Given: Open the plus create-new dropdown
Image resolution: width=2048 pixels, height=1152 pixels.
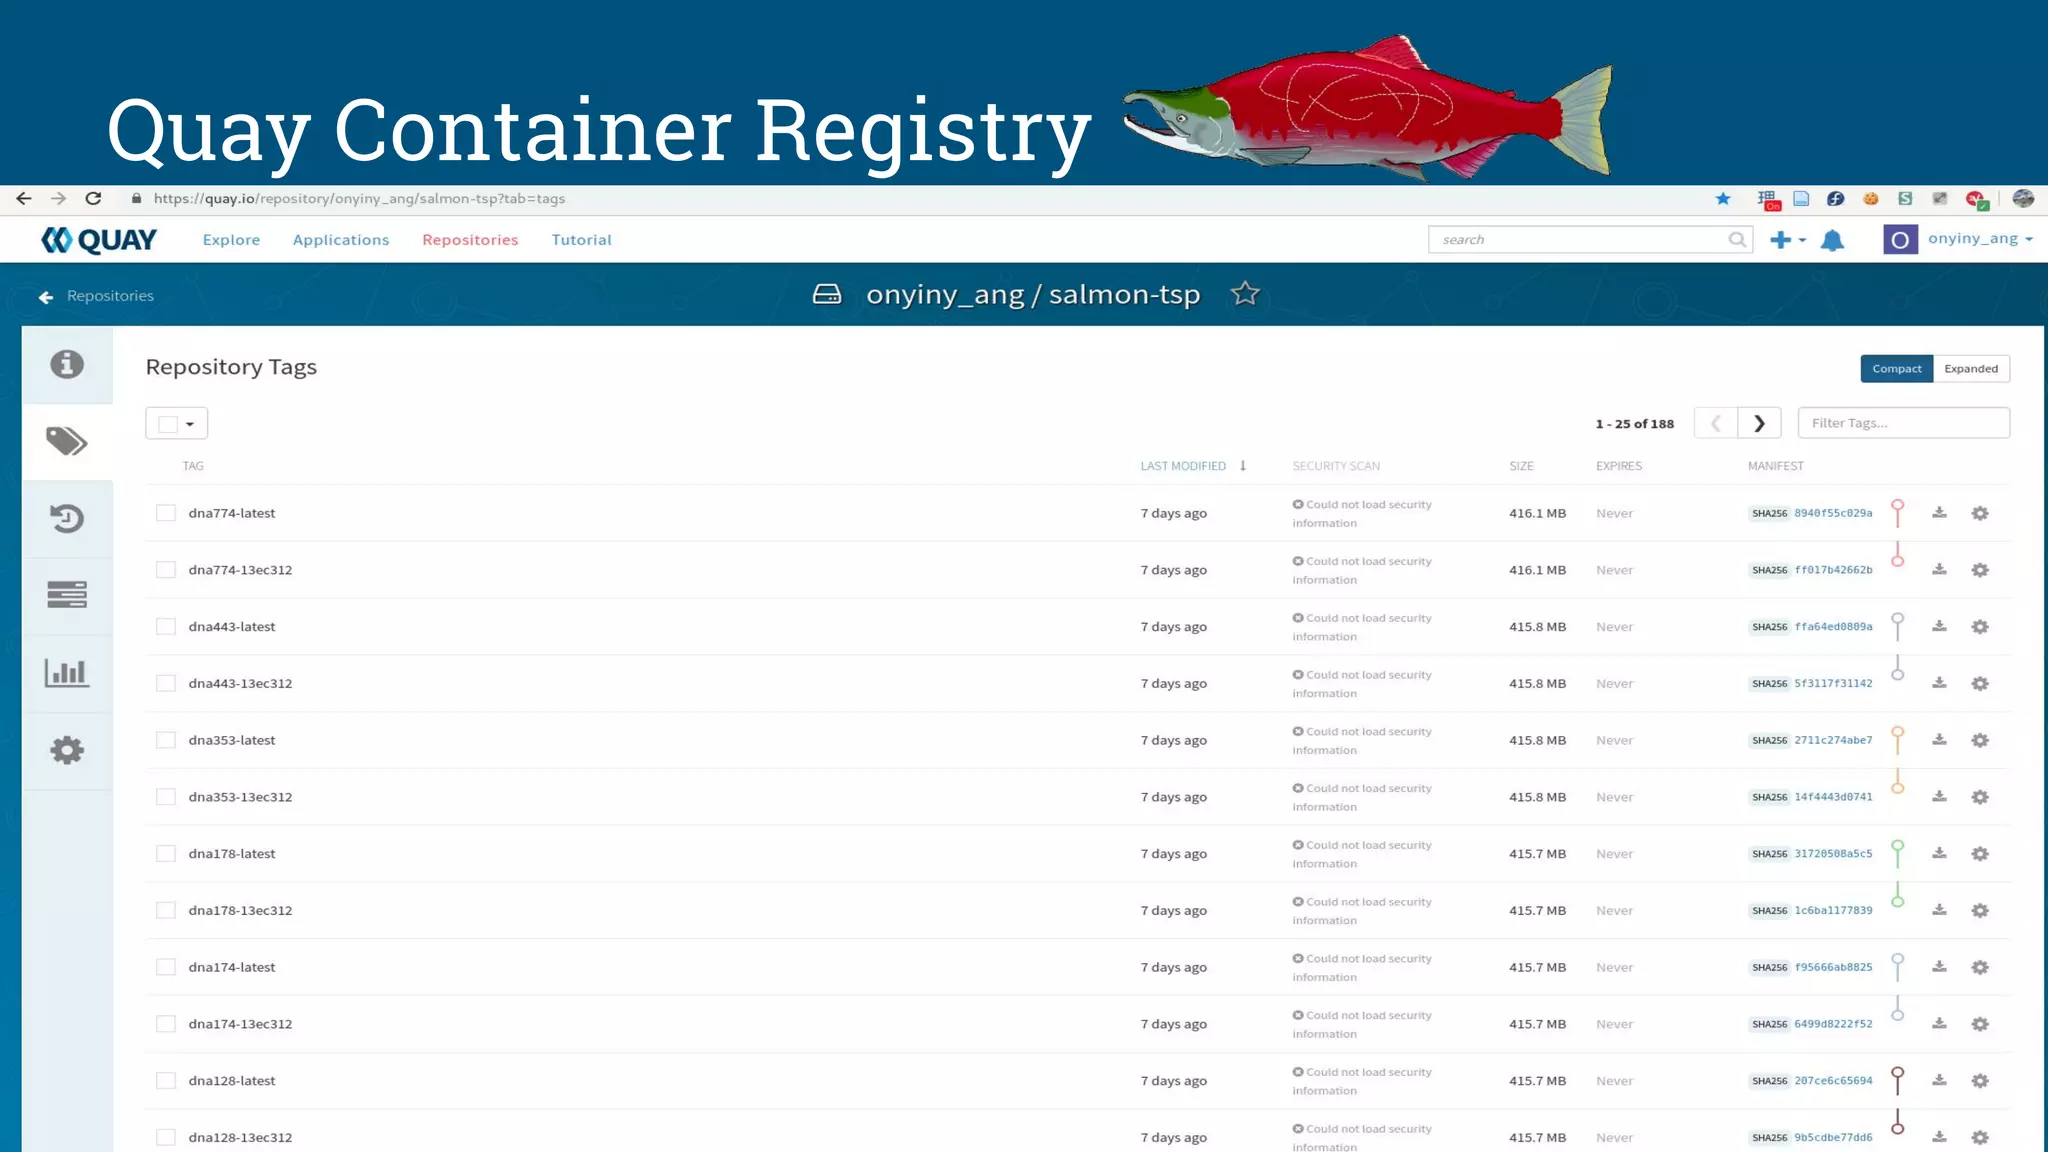Looking at the screenshot, I should [1788, 240].
